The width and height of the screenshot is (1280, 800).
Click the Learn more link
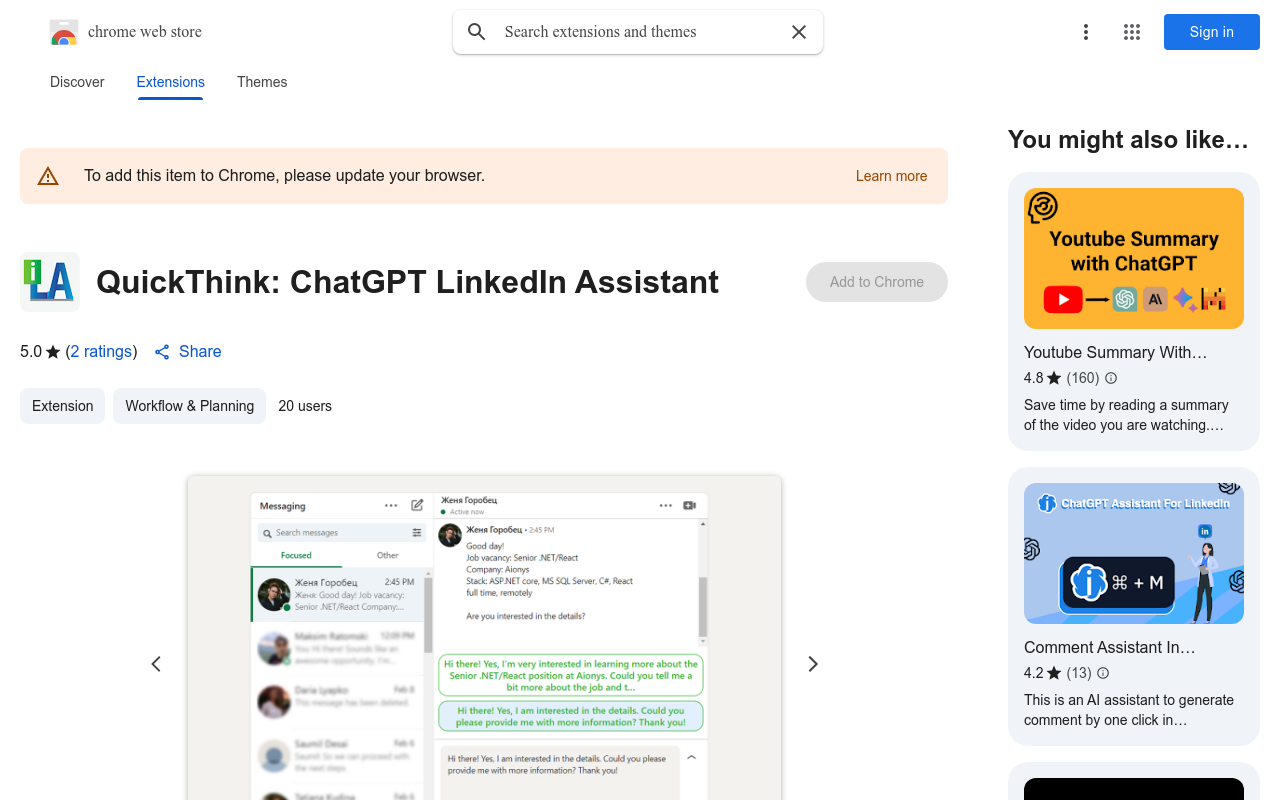(x=891, y=176)
